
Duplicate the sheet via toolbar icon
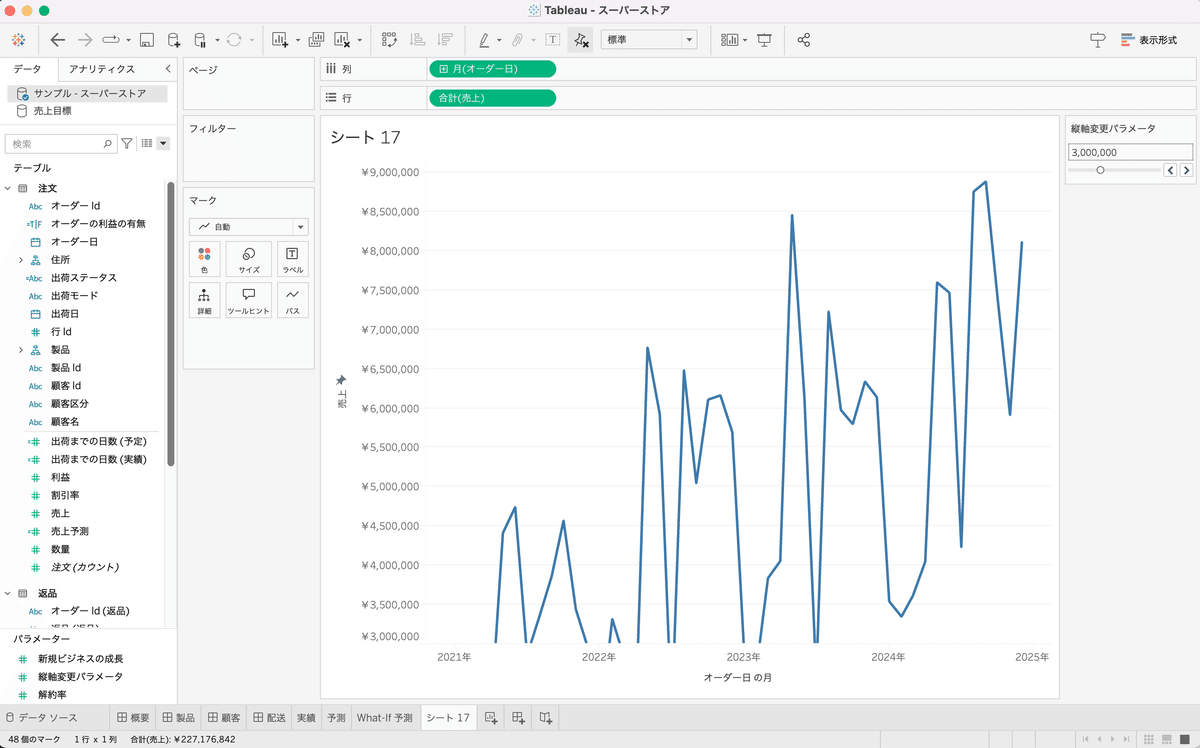tap(317, 40)
